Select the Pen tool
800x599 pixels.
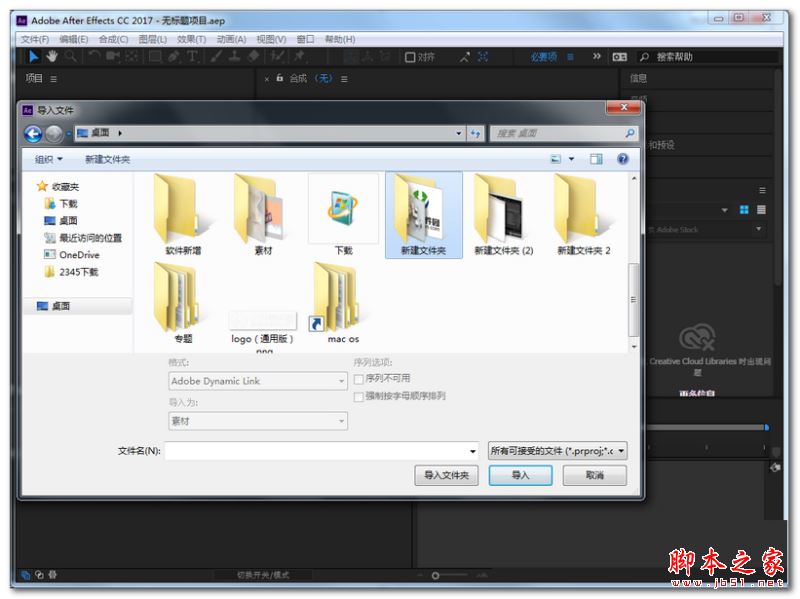pos(173,57)
